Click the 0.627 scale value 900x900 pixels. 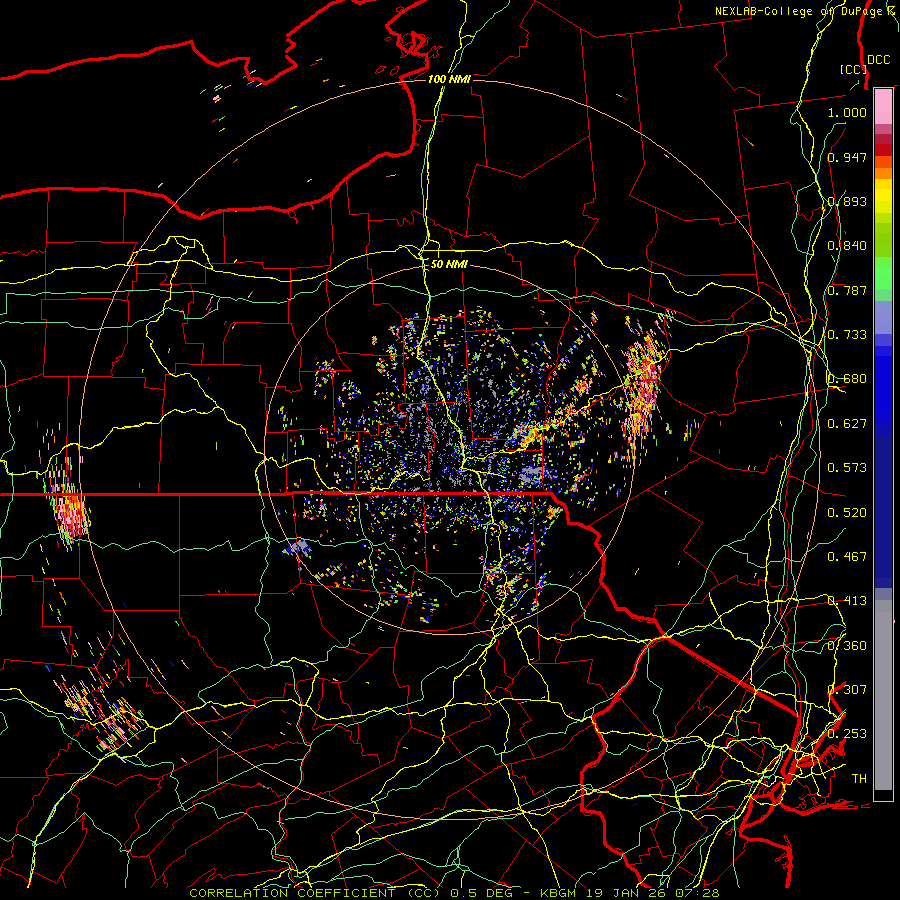(x=847, y=424)
